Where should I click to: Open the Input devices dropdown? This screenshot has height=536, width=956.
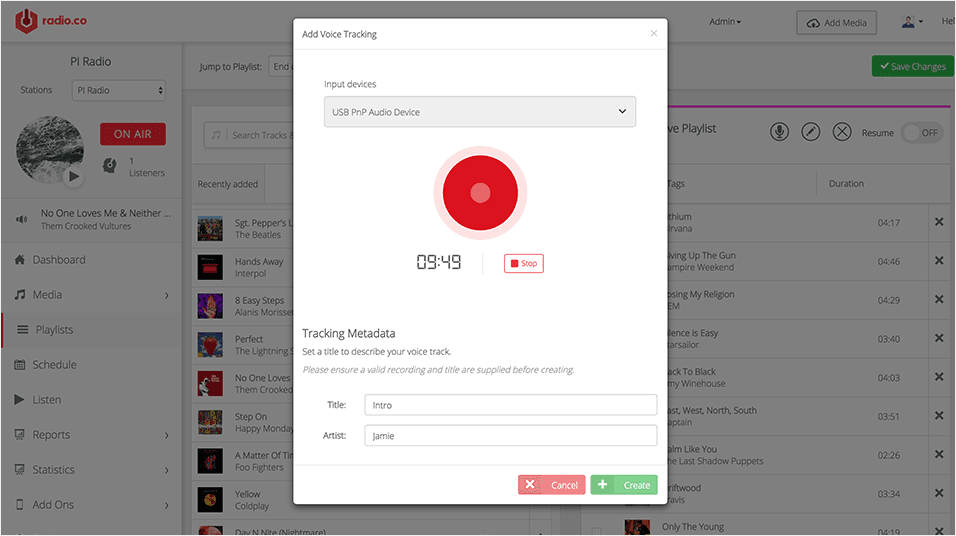pos(480,112)
